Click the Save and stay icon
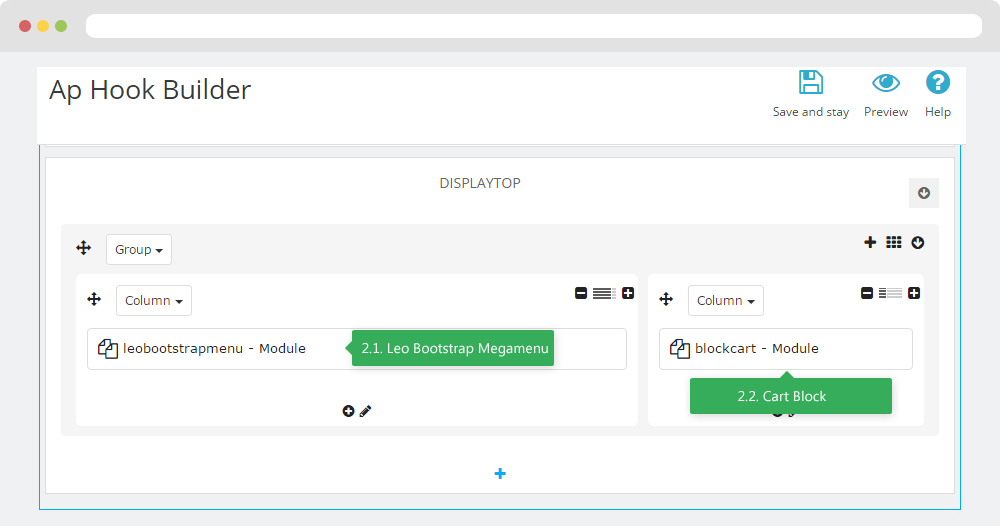1000x526 pixels. 811,83
